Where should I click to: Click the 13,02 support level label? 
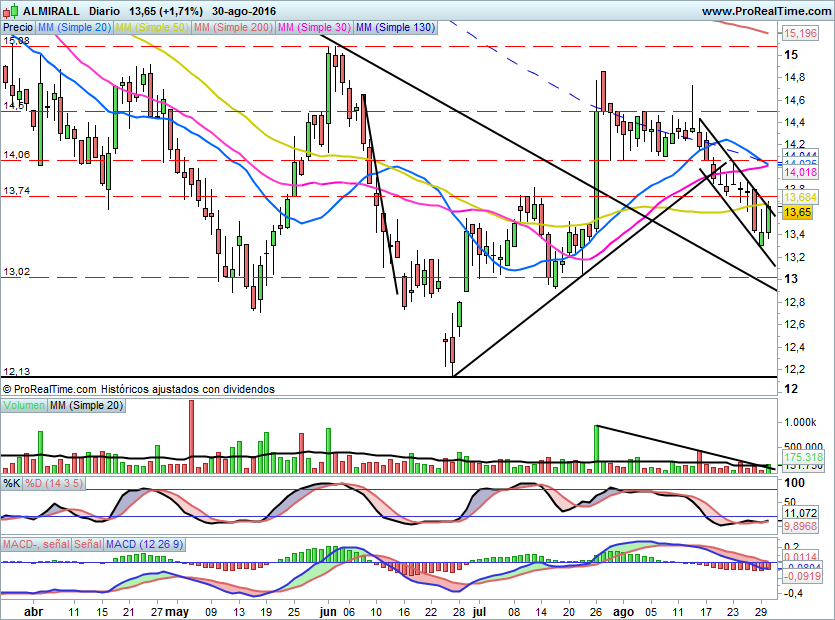pos(16,272)
